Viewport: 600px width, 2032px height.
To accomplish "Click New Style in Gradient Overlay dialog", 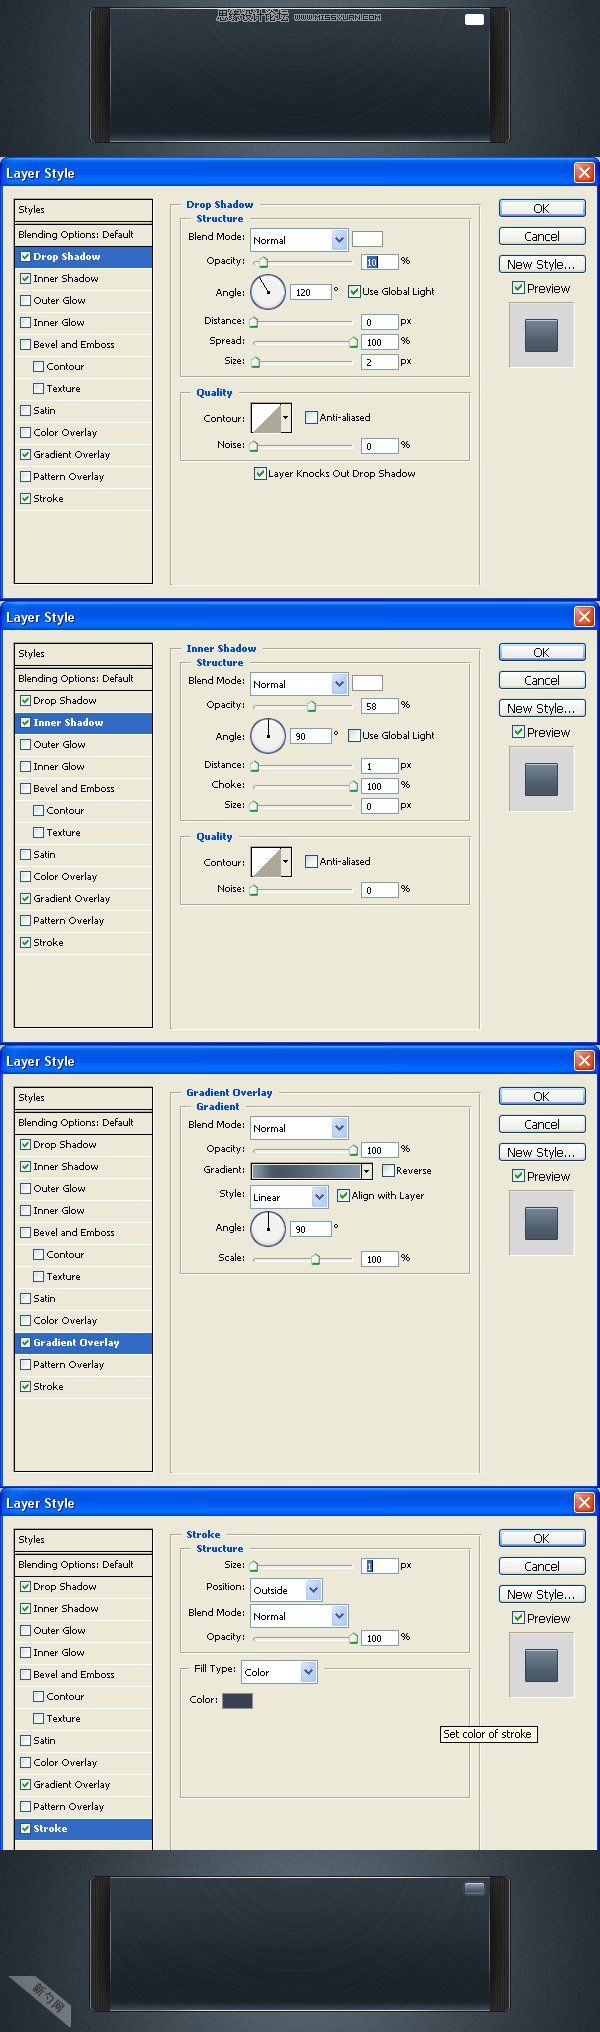I will [541, 1152].
